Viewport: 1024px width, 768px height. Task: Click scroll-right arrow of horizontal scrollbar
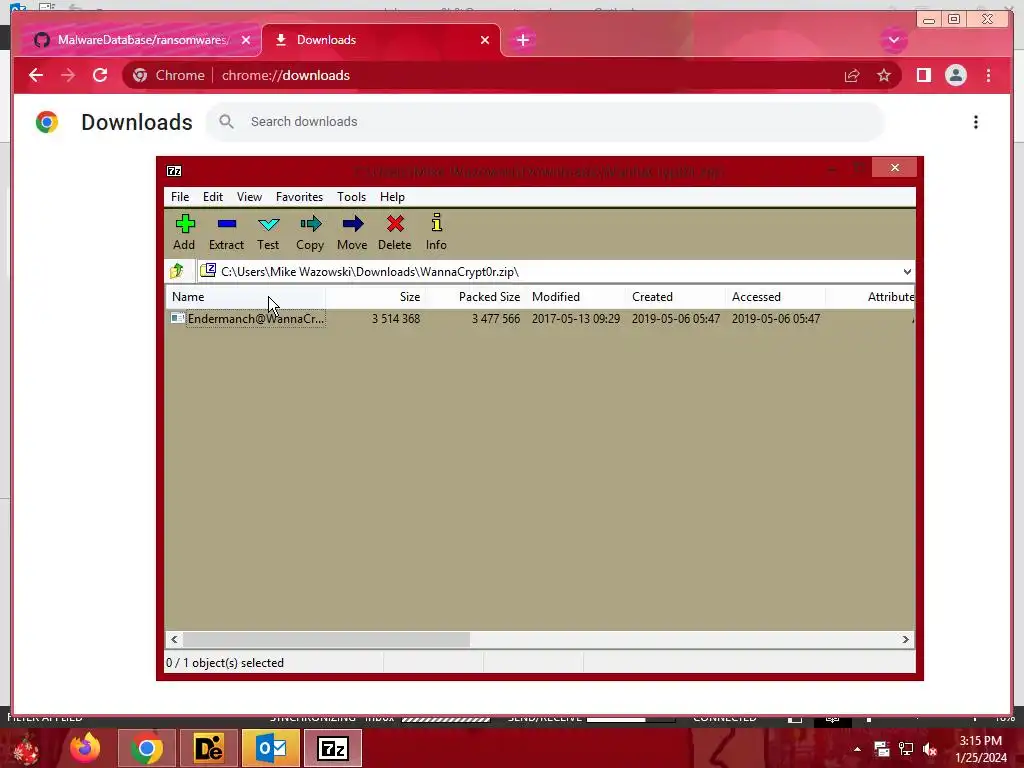point(905,639)
